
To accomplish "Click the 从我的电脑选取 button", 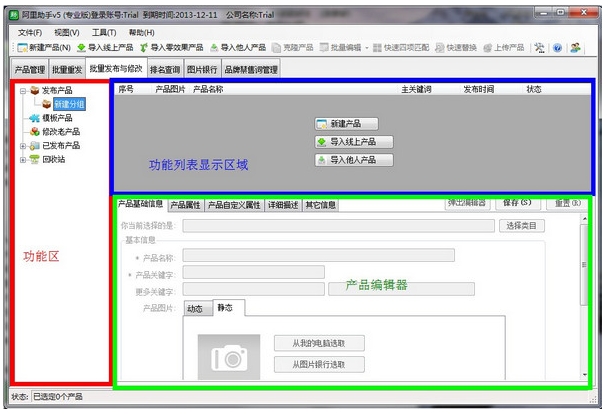I will click(x=319, y=343).
